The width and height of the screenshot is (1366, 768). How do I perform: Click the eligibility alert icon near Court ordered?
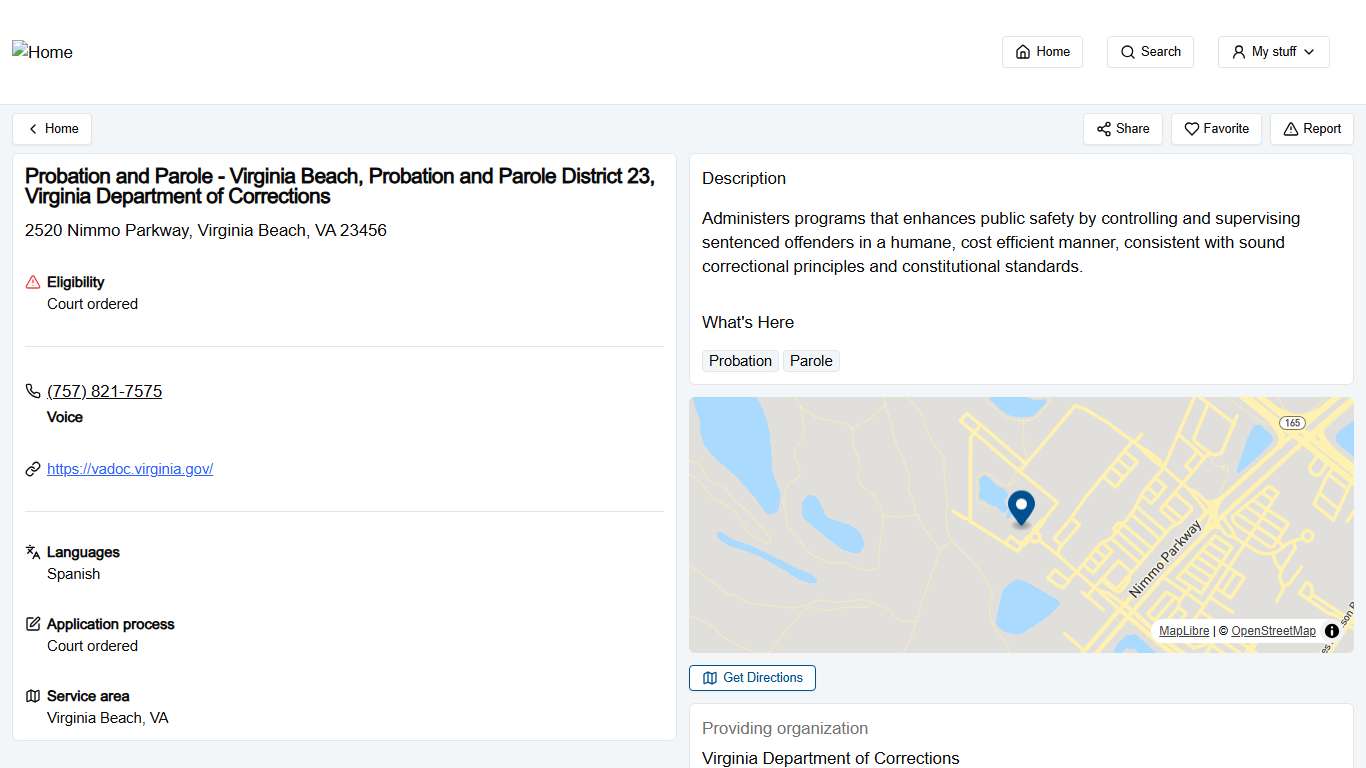point(31,281)
